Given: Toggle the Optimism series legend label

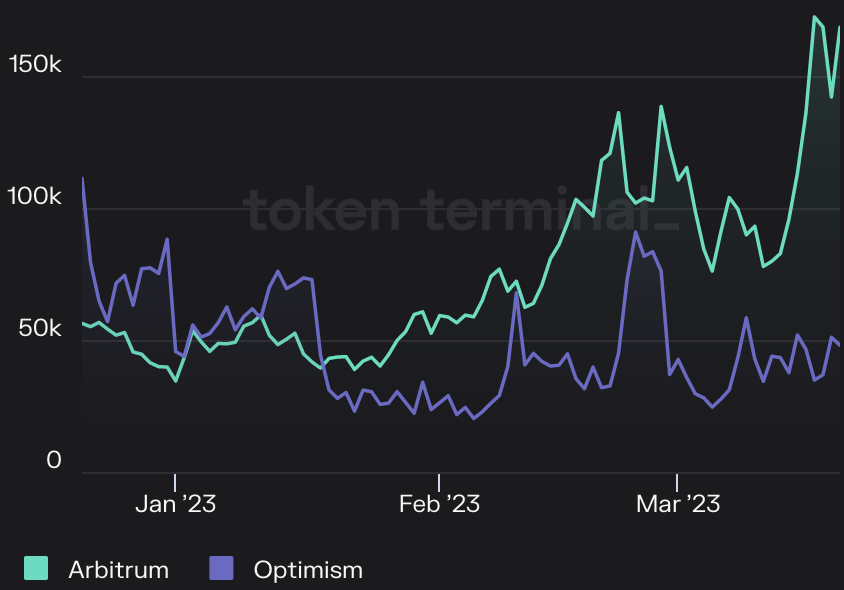Looking at the screenshot, I should point(308,570).
